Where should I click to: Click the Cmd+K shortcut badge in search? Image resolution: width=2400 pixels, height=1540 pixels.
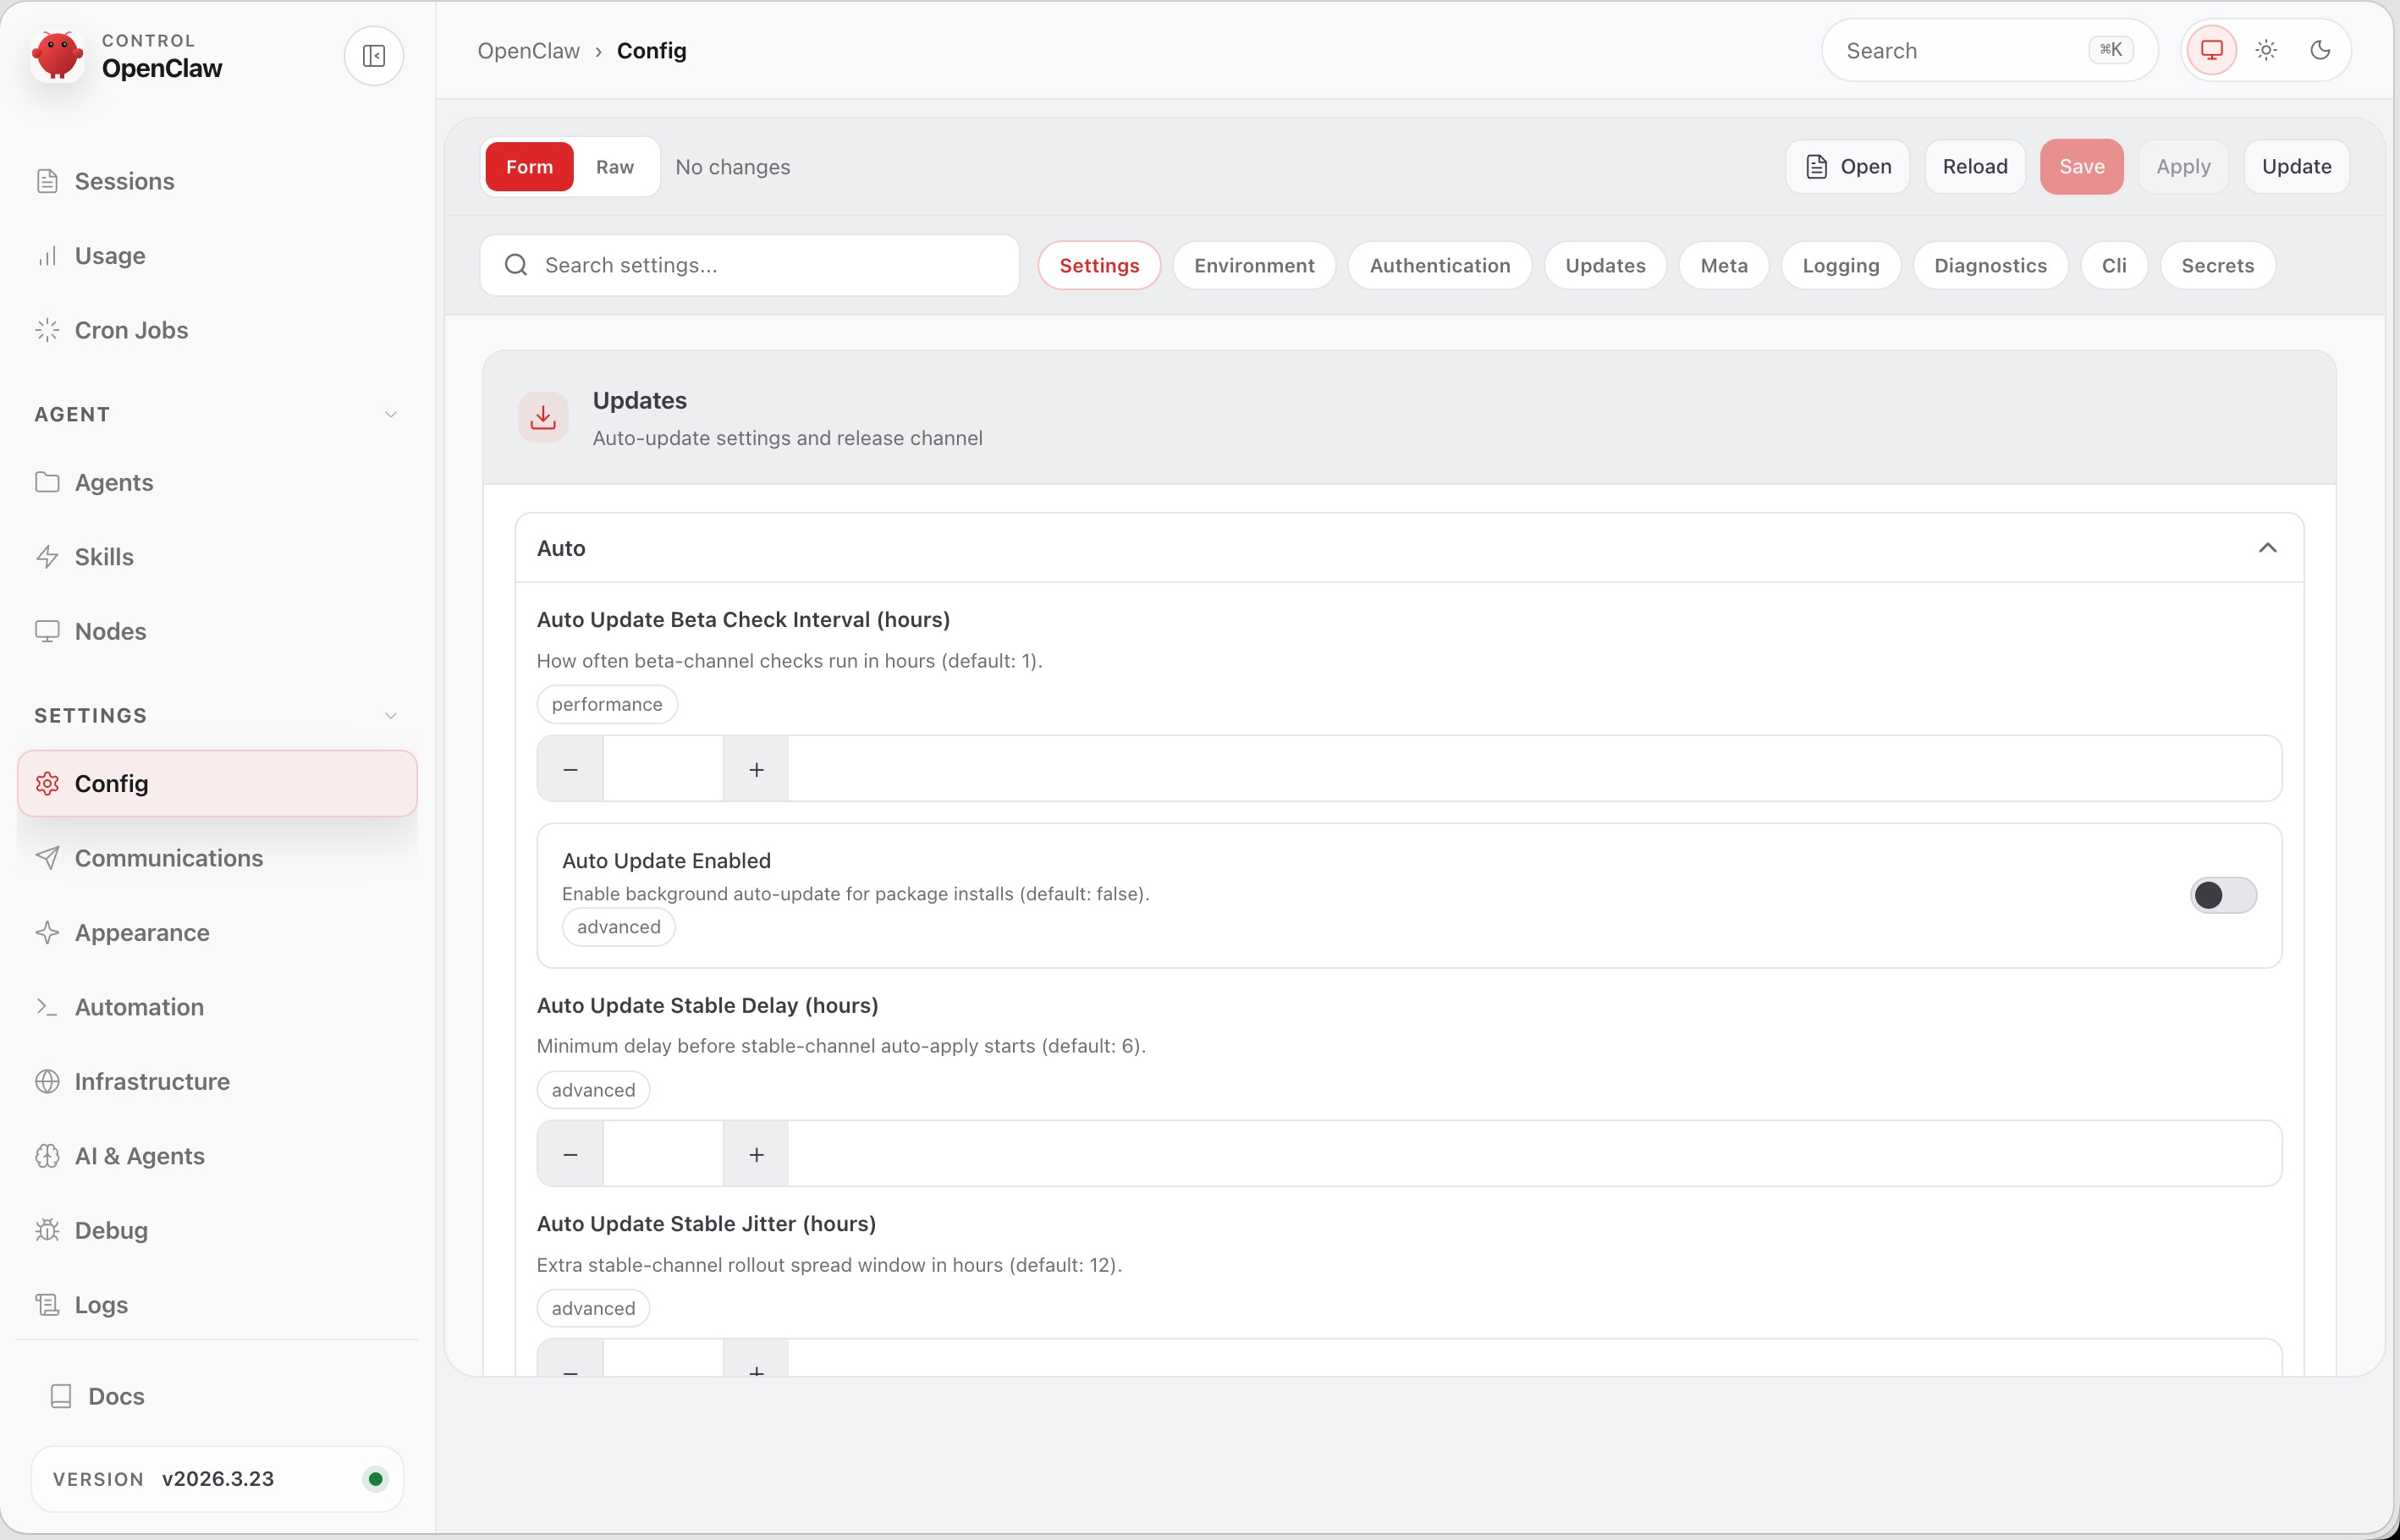point(2111,50)
